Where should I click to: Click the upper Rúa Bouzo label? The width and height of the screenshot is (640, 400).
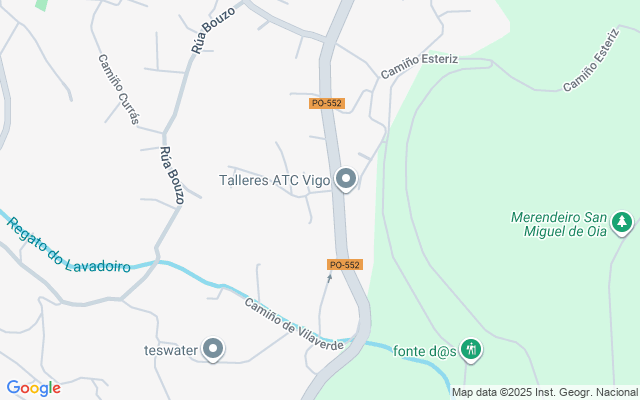213,30
